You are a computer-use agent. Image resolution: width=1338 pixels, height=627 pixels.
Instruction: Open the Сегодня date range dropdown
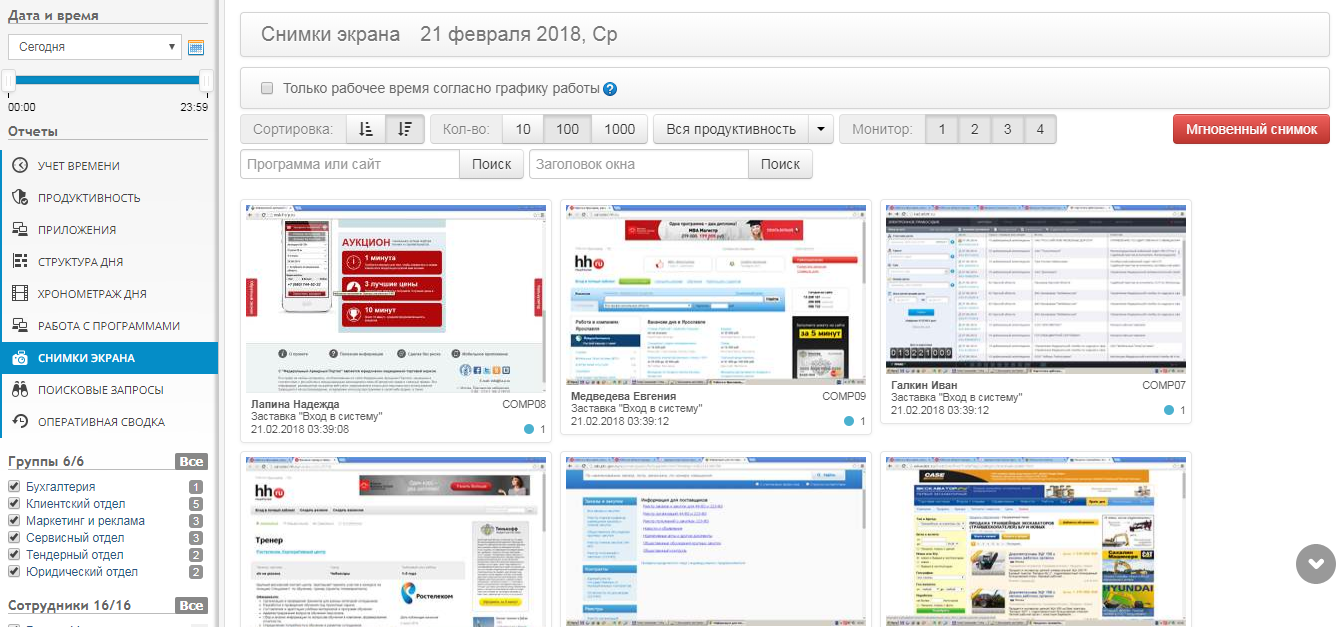coord(95,47)
